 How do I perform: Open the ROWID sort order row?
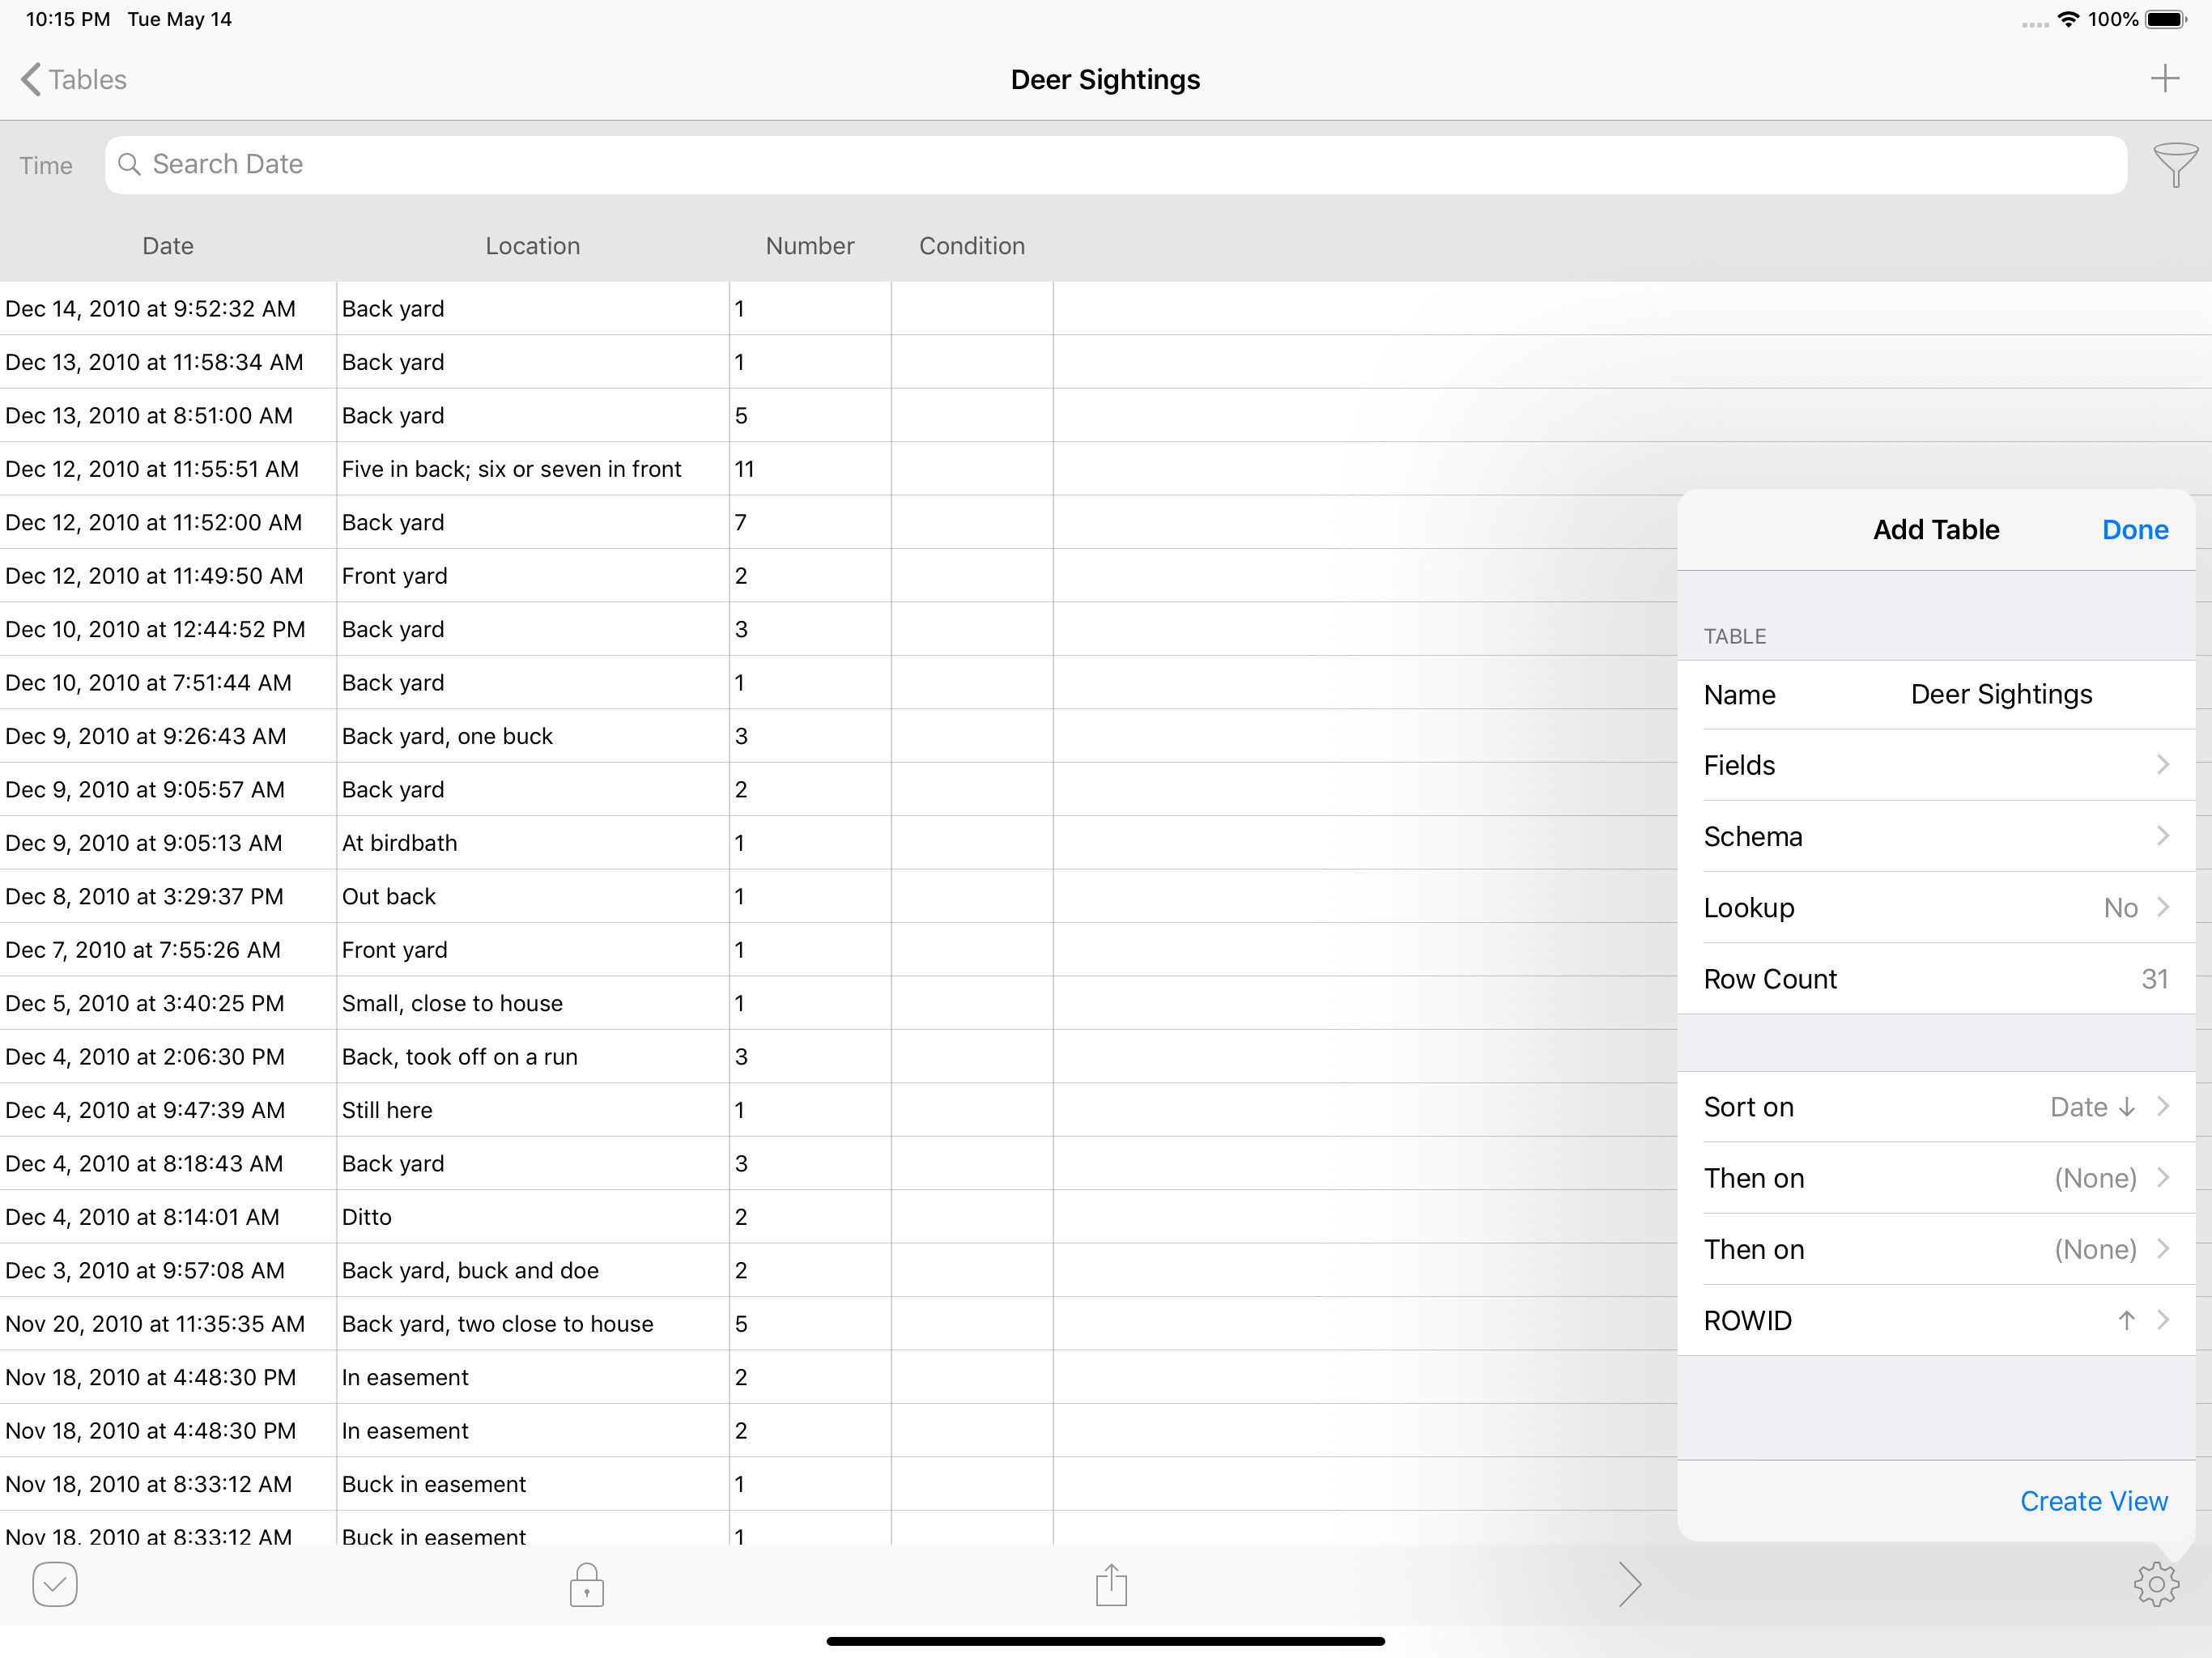tap(1936, 1320)
